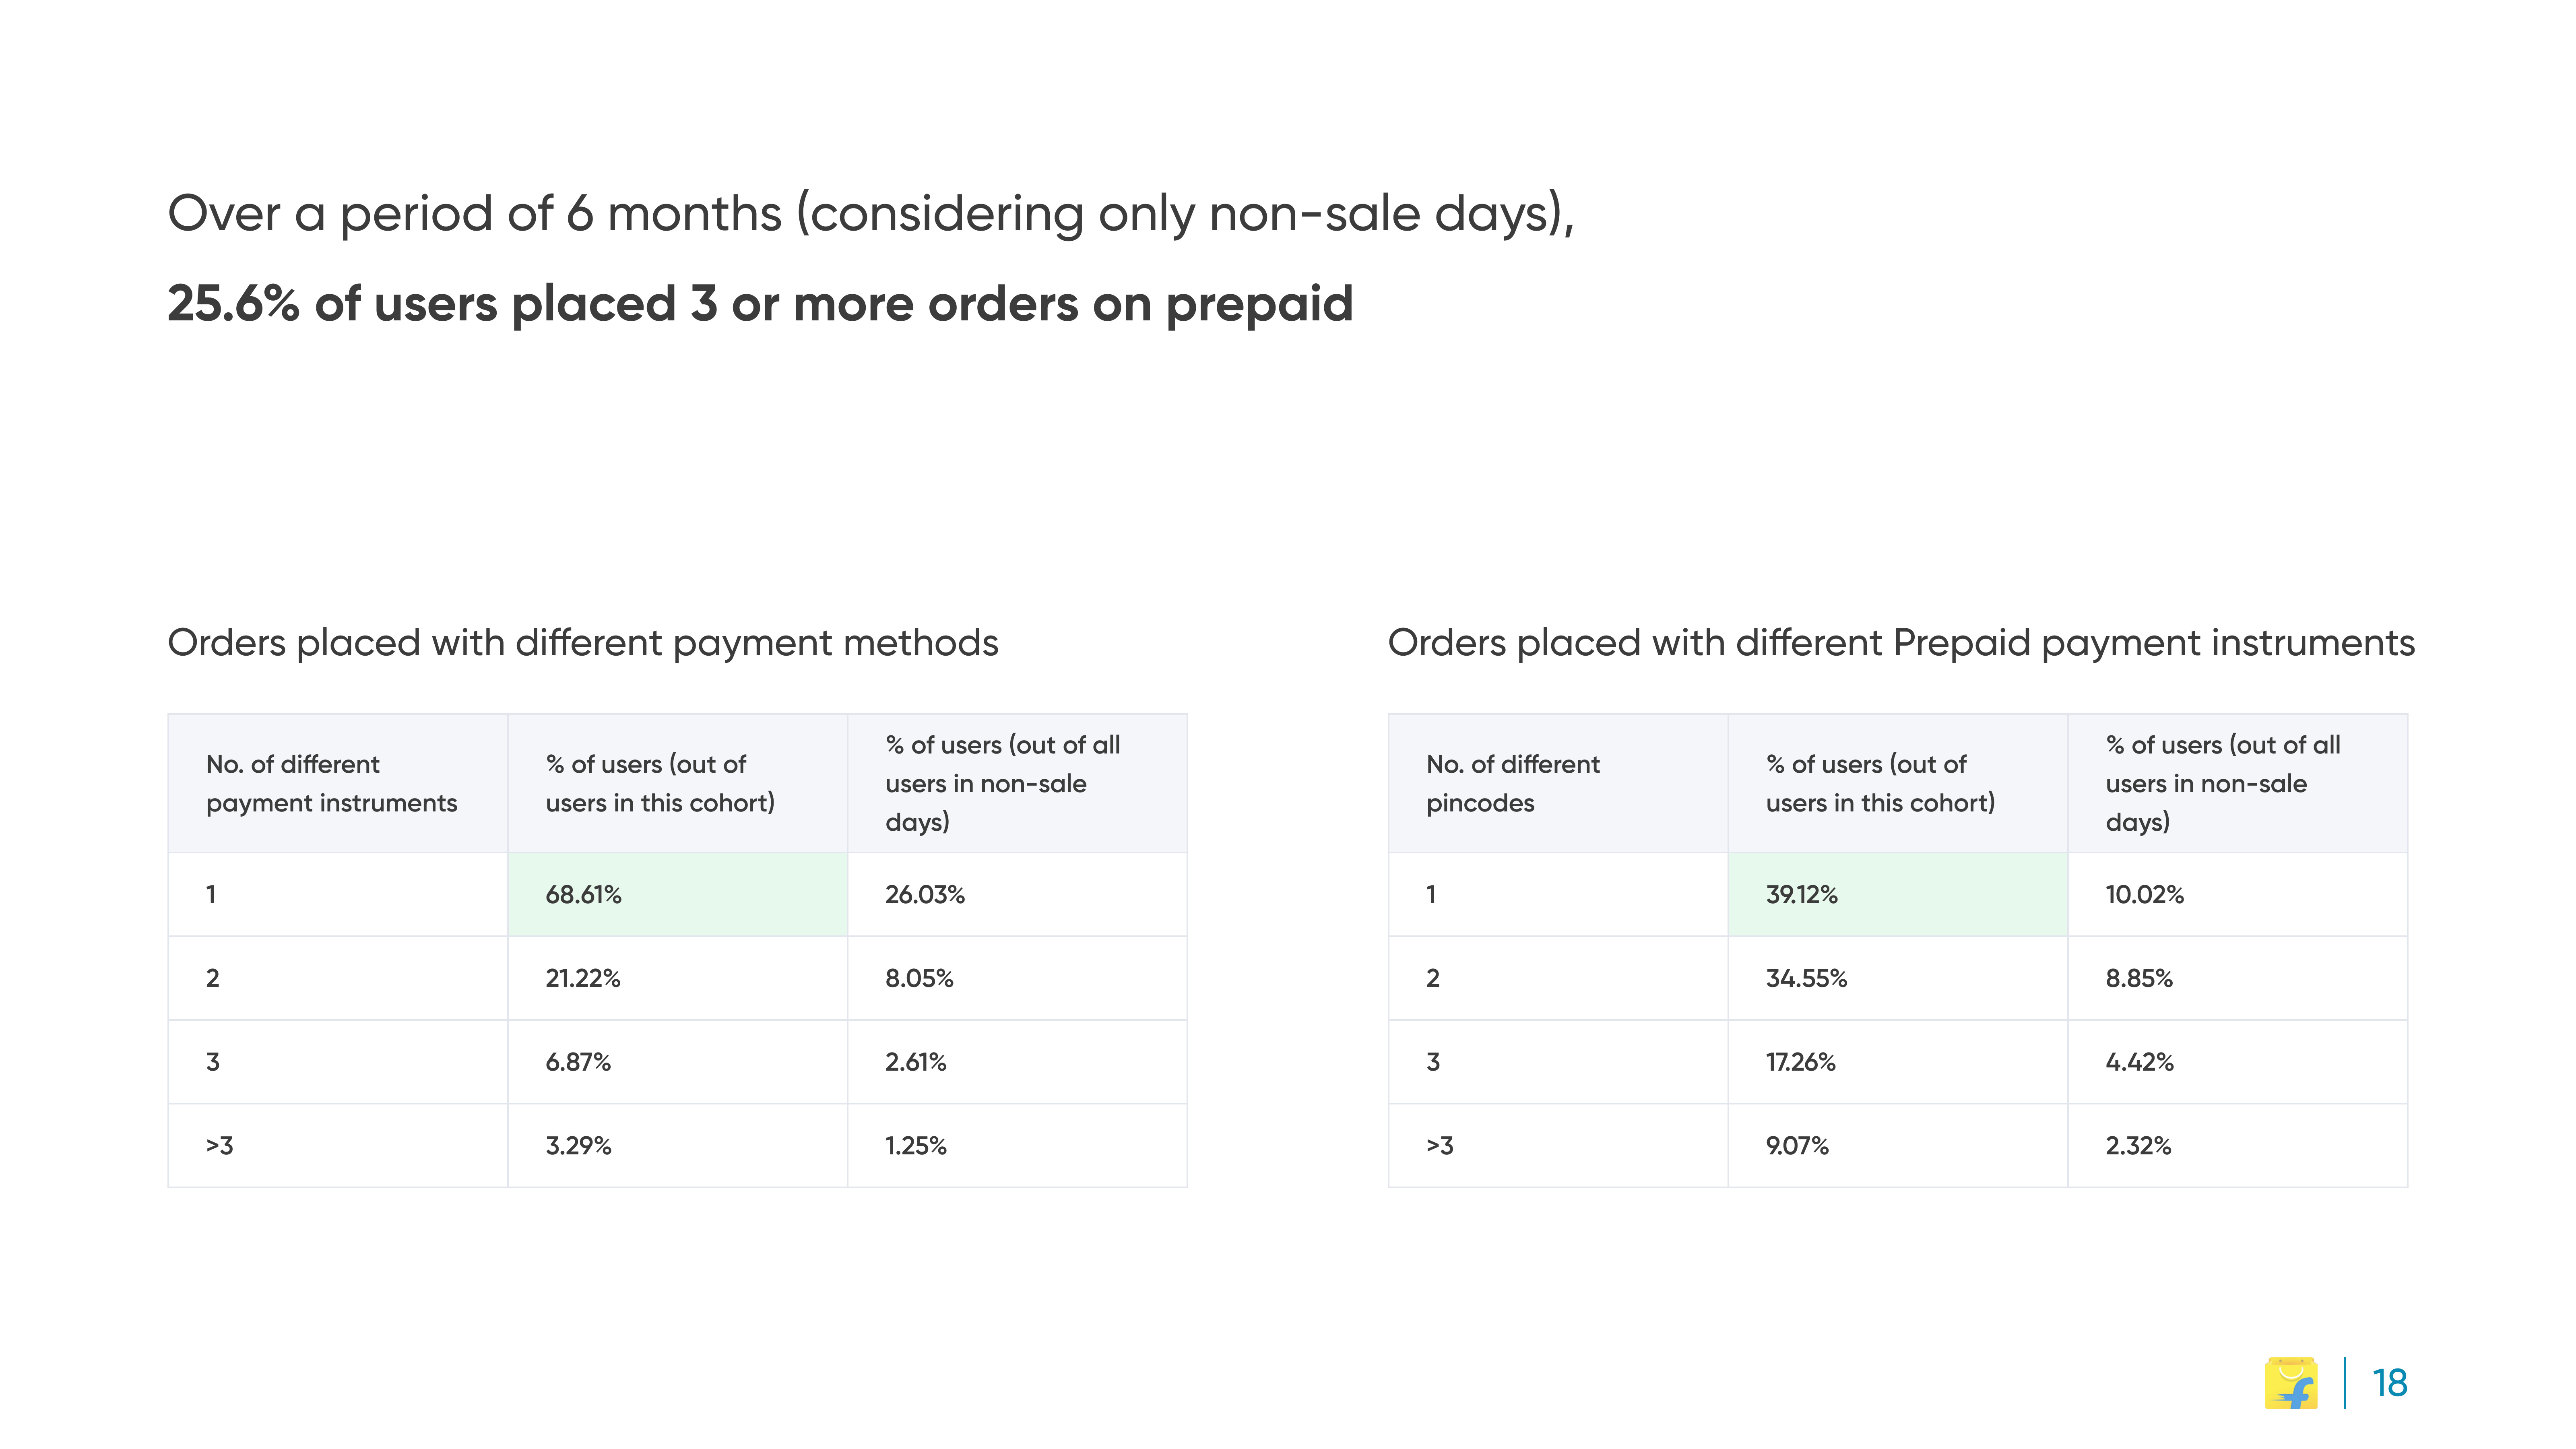This screenshot has height=1449, width=2576.
Task: Select the 10.02% table cell
Action: pyautogui.click(x=2237, y=894)
